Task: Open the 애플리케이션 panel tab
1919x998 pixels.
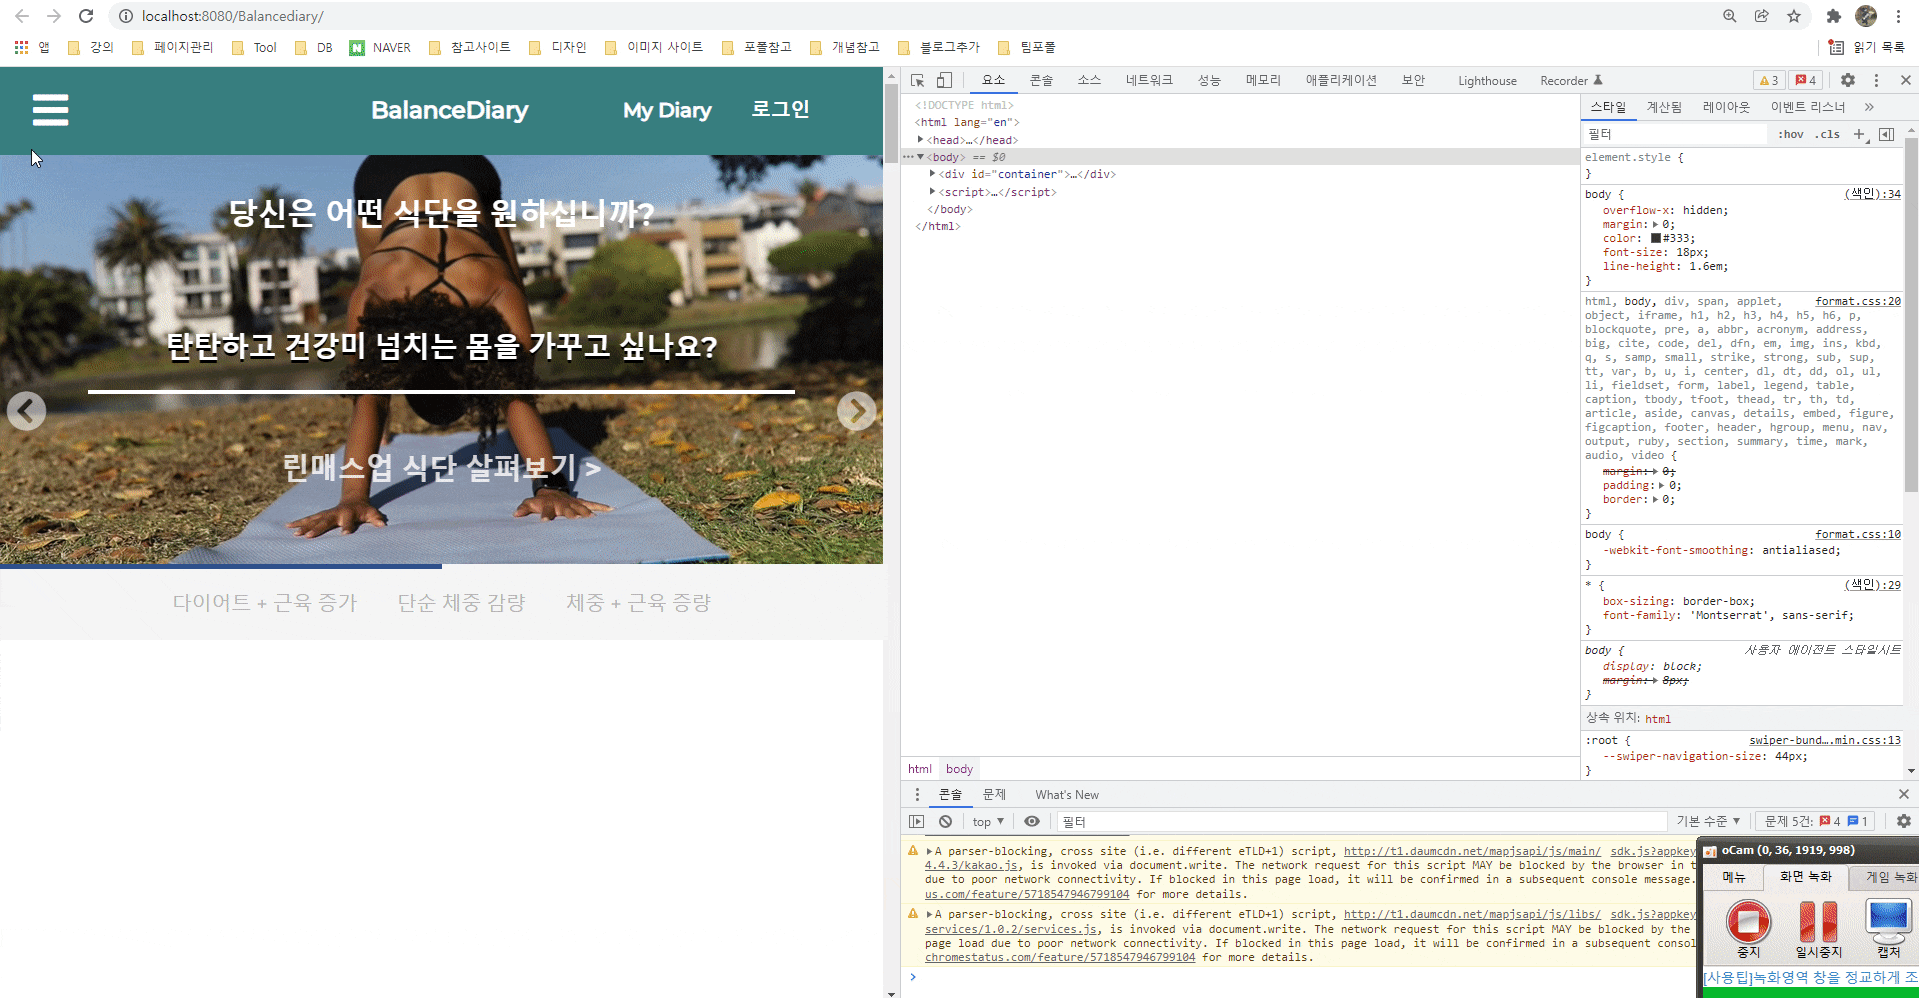Action: pyautogui.click(x=1341, y=80)
